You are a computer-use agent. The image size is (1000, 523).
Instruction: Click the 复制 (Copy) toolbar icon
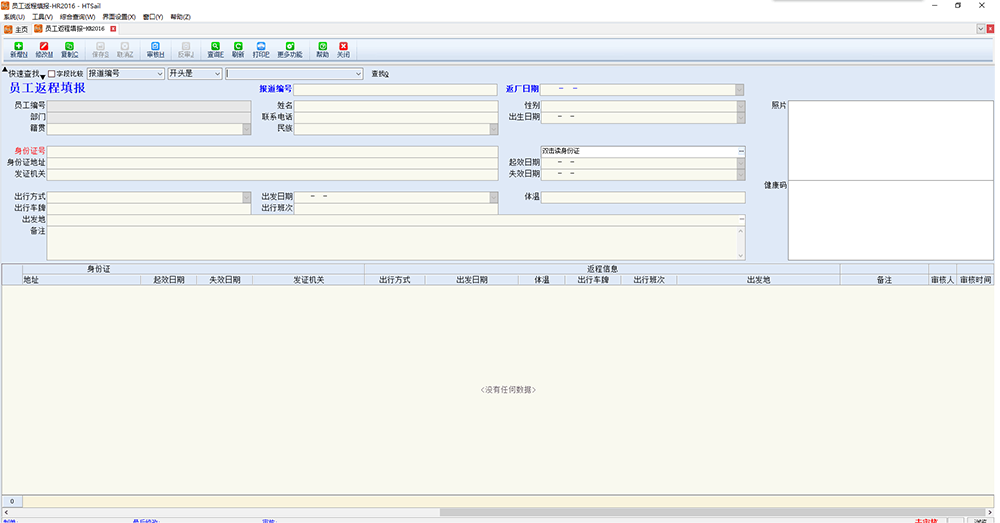[69, 49]
